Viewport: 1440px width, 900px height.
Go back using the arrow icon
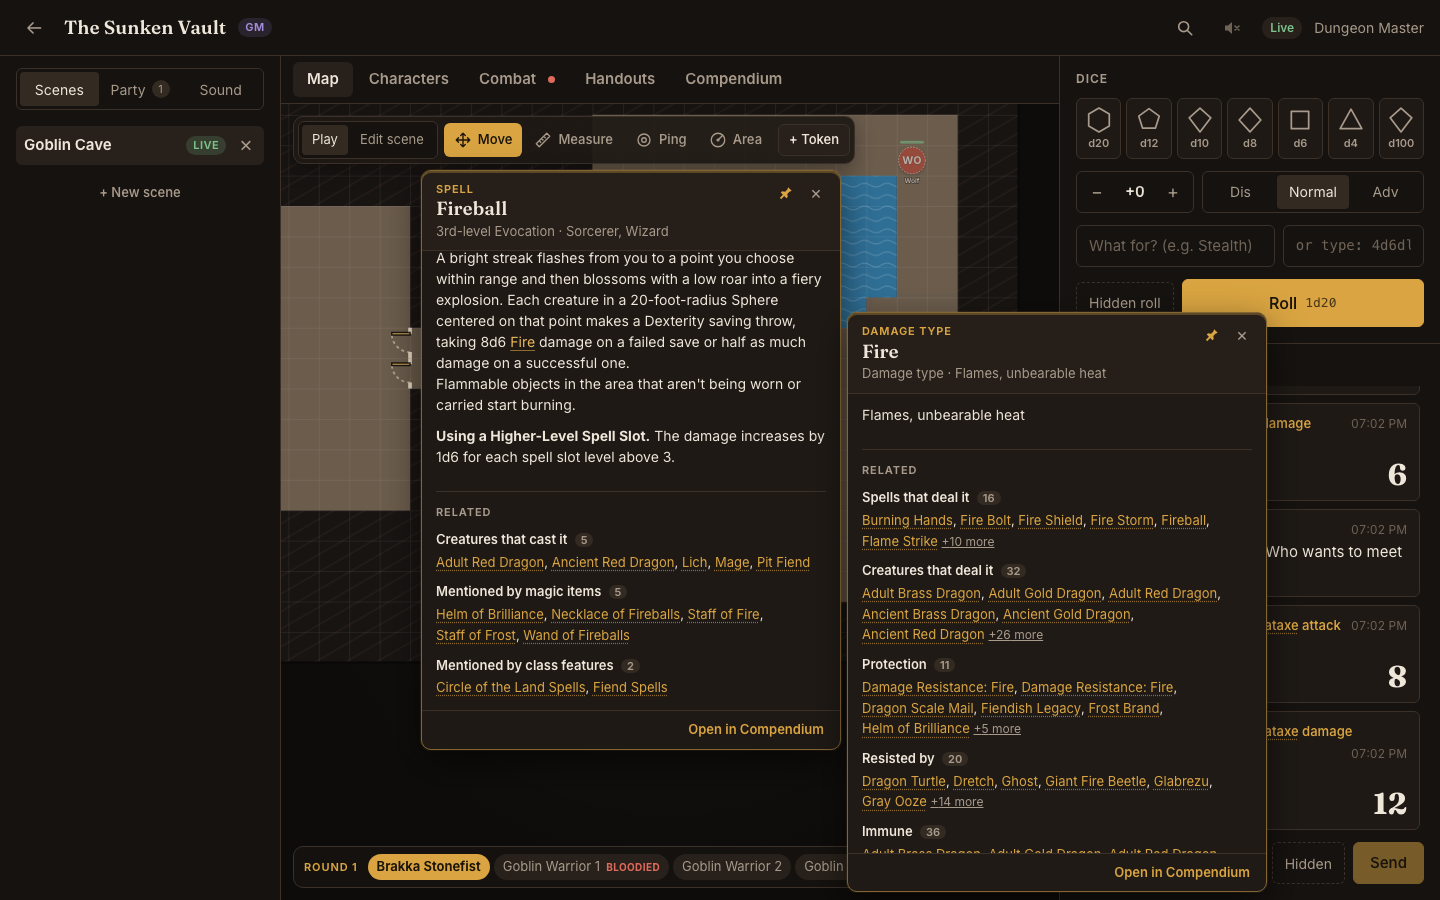click(34, 28)
